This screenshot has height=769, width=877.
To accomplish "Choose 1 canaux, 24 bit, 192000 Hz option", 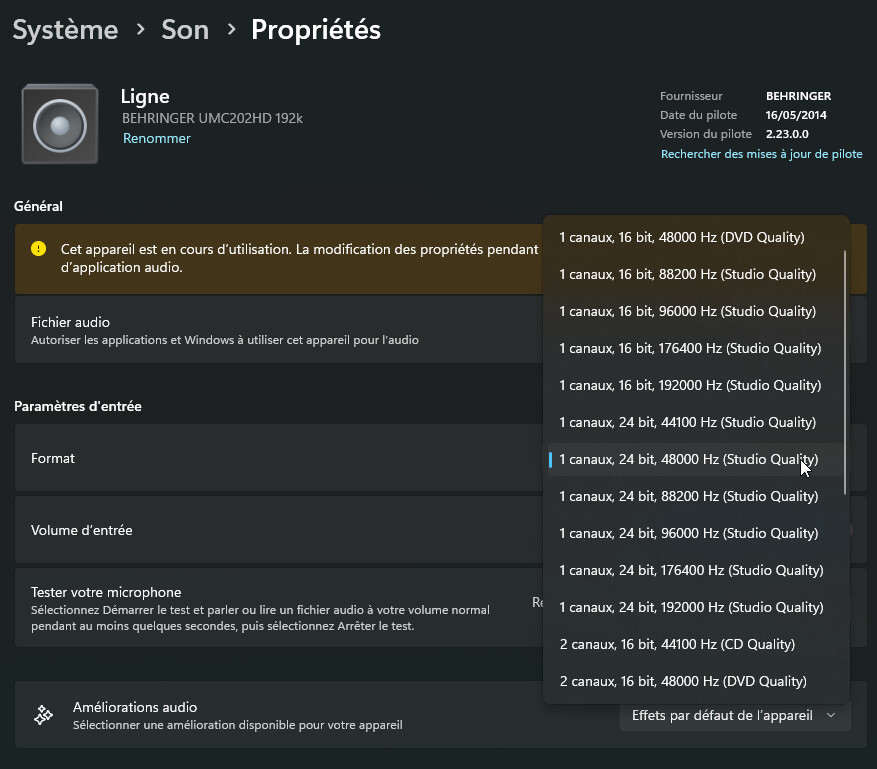I will pos(691,607).
